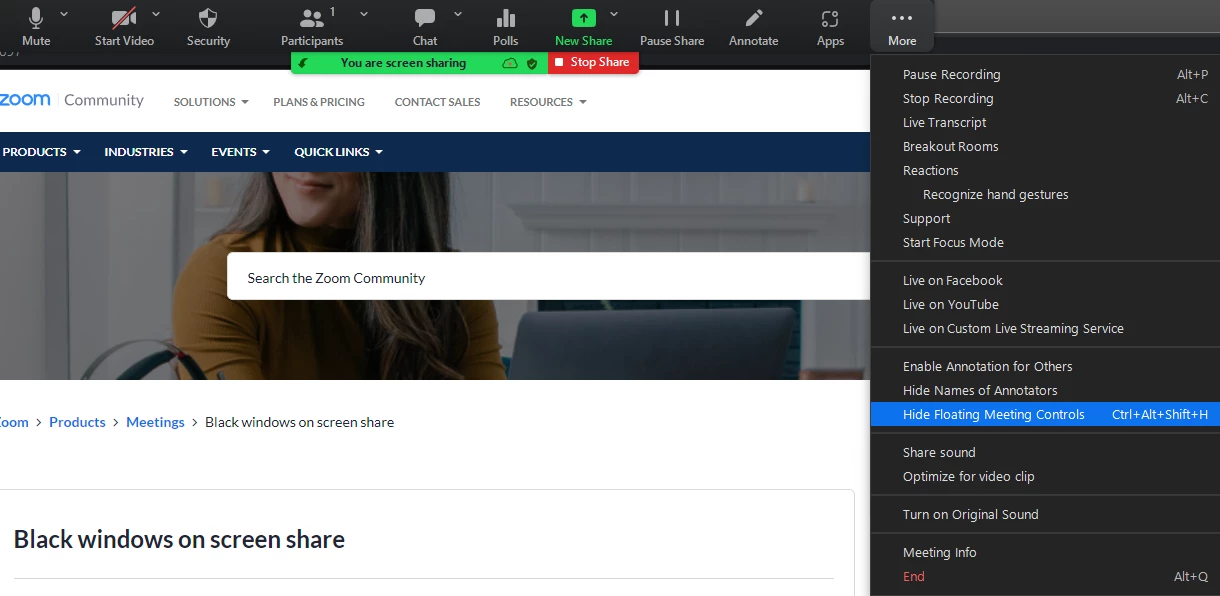
Task: Click the red End menu item
Action: 1045,577
